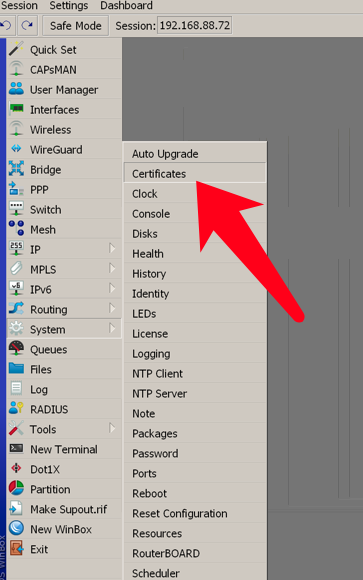Open the Dashboard menu
This screenshot has height=580, width=363.
[x=126, y=6]
